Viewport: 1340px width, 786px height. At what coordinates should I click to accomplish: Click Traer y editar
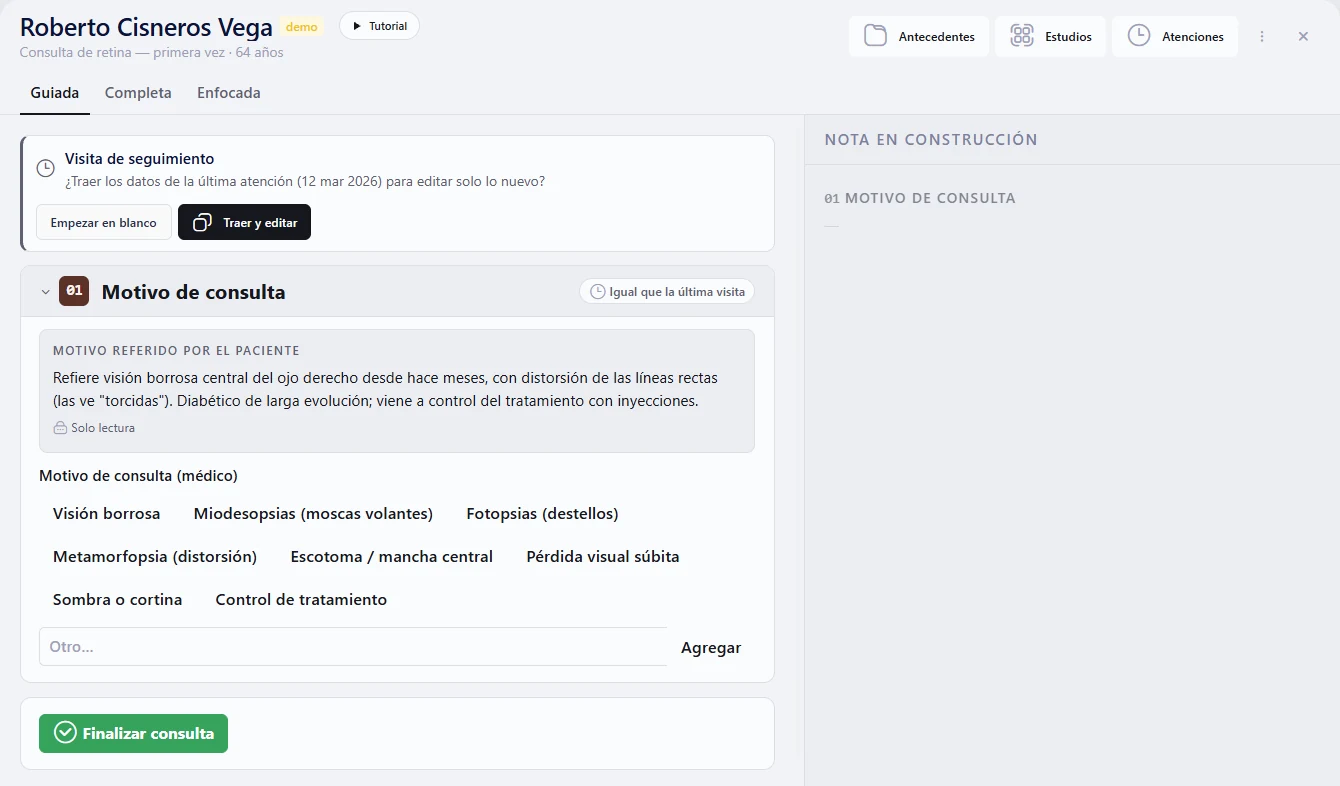(244, 222)
